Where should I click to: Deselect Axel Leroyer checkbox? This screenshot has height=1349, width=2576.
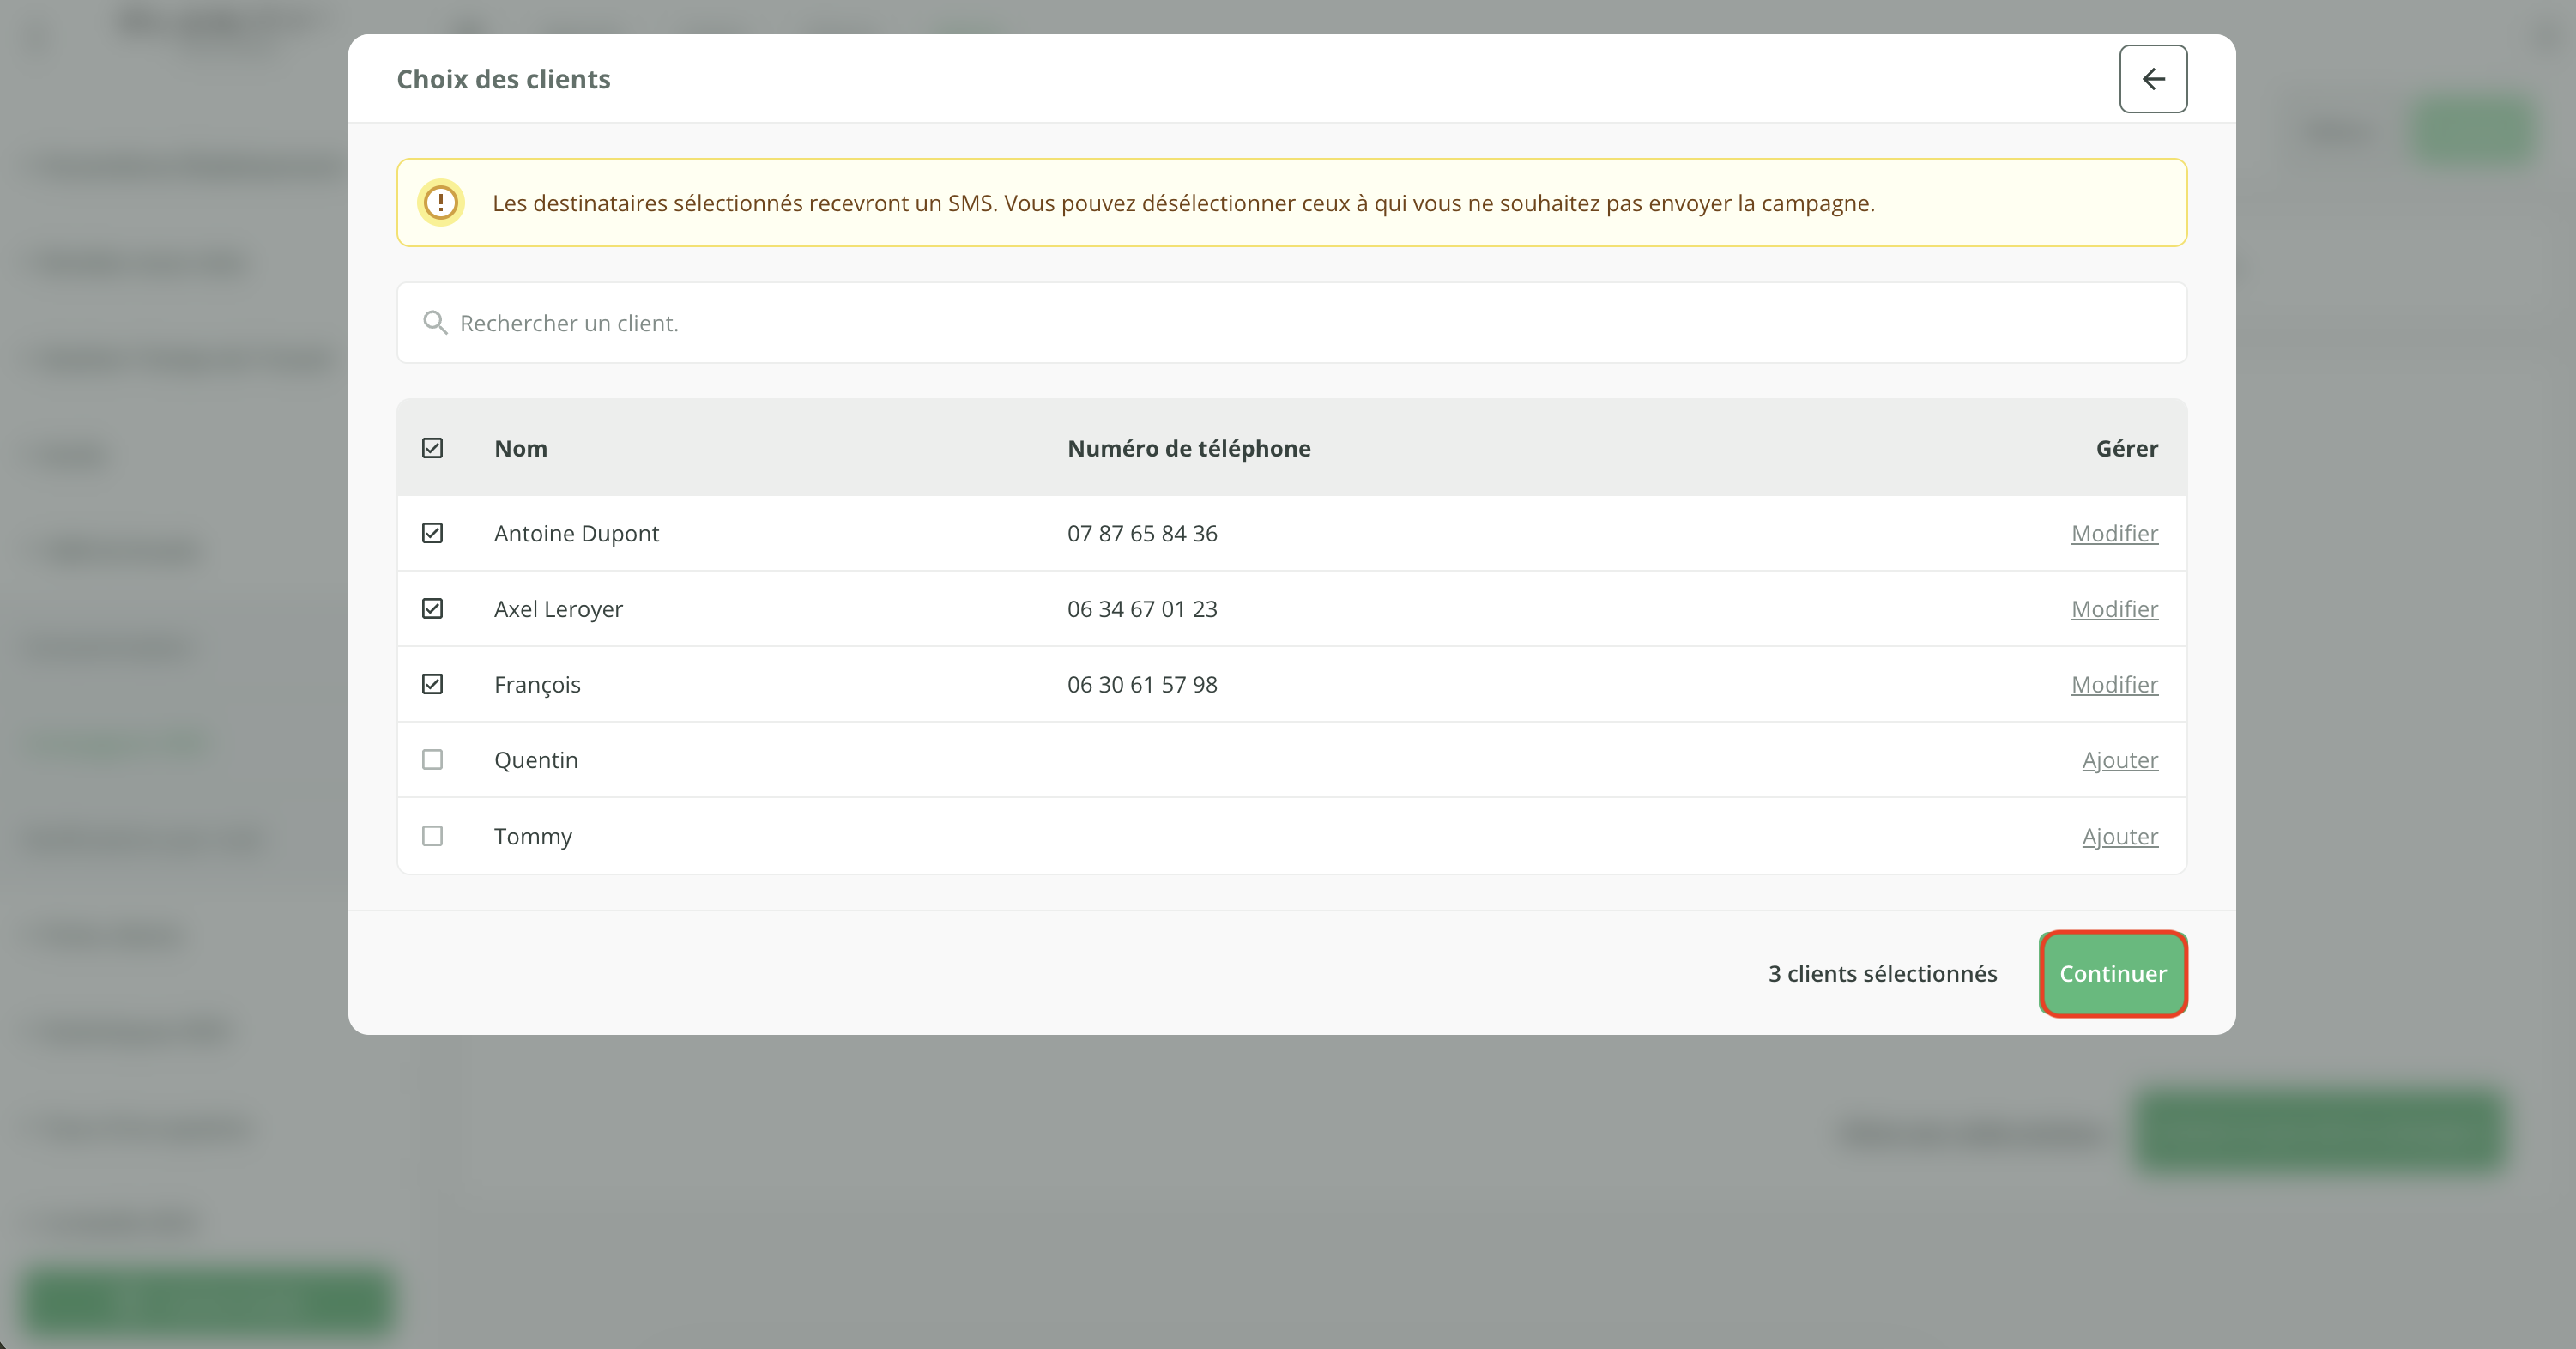[x=432, y=609]
